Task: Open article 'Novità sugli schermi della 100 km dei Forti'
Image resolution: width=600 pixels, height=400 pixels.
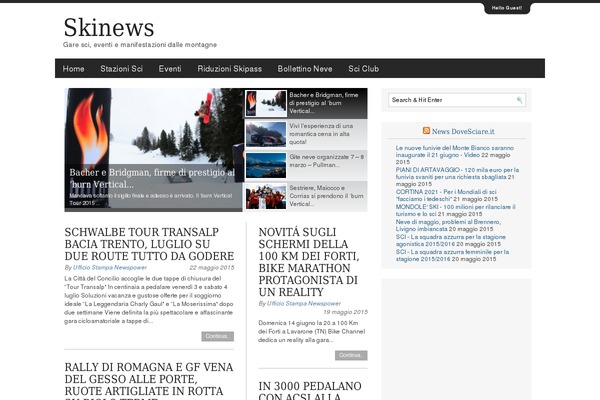Action: [309, 262]
